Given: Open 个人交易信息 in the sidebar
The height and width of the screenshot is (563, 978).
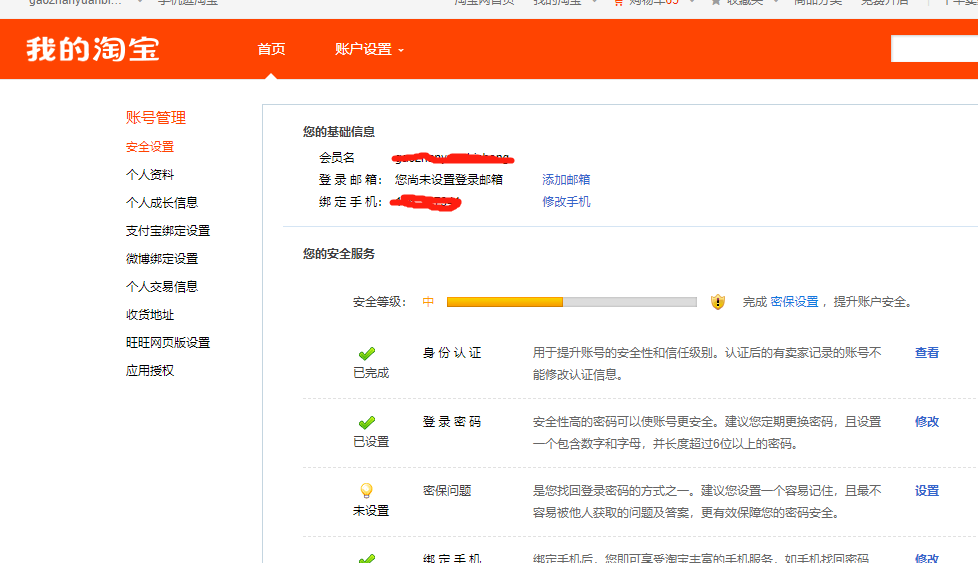Looking at the screenshot, I should 162,287.
